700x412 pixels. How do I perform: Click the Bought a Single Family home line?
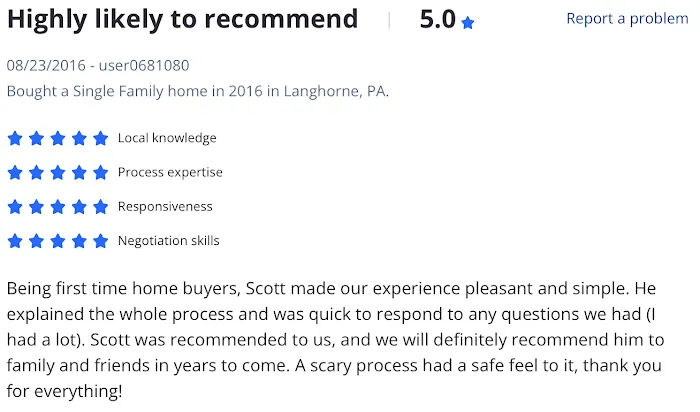[198, 91]
